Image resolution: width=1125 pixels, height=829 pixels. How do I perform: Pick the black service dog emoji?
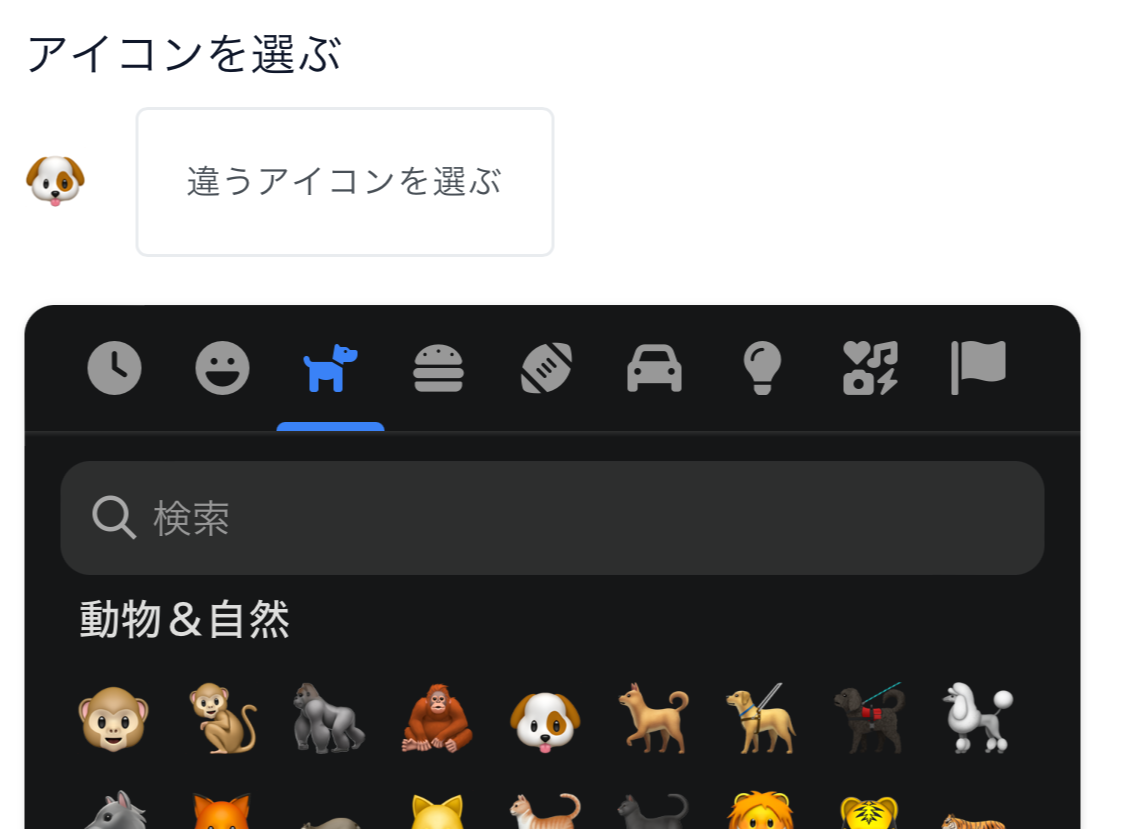870,718
